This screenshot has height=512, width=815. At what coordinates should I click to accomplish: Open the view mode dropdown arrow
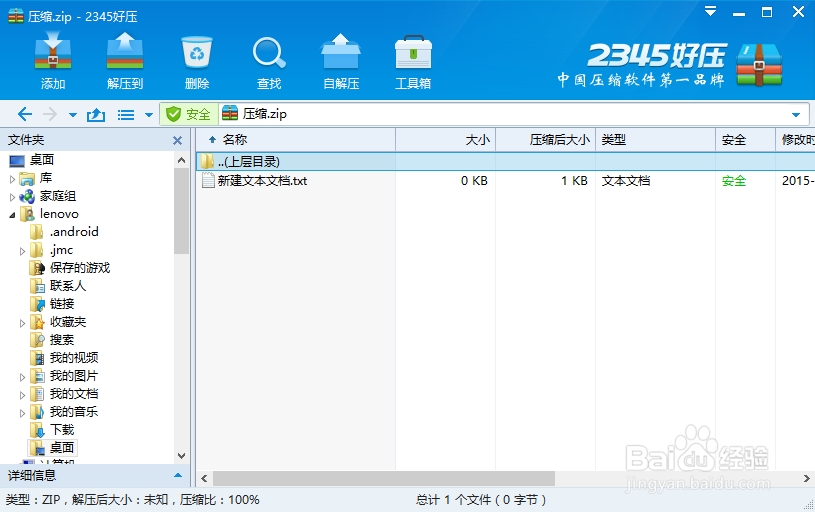pyautogui.click(x=149, y=115)
